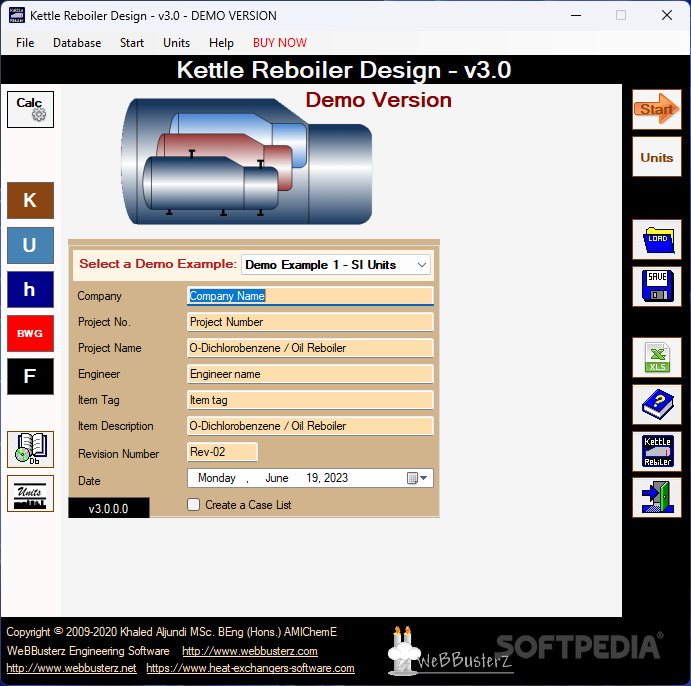
Task: Open the Db database book icon
Action: click(30, 449)
